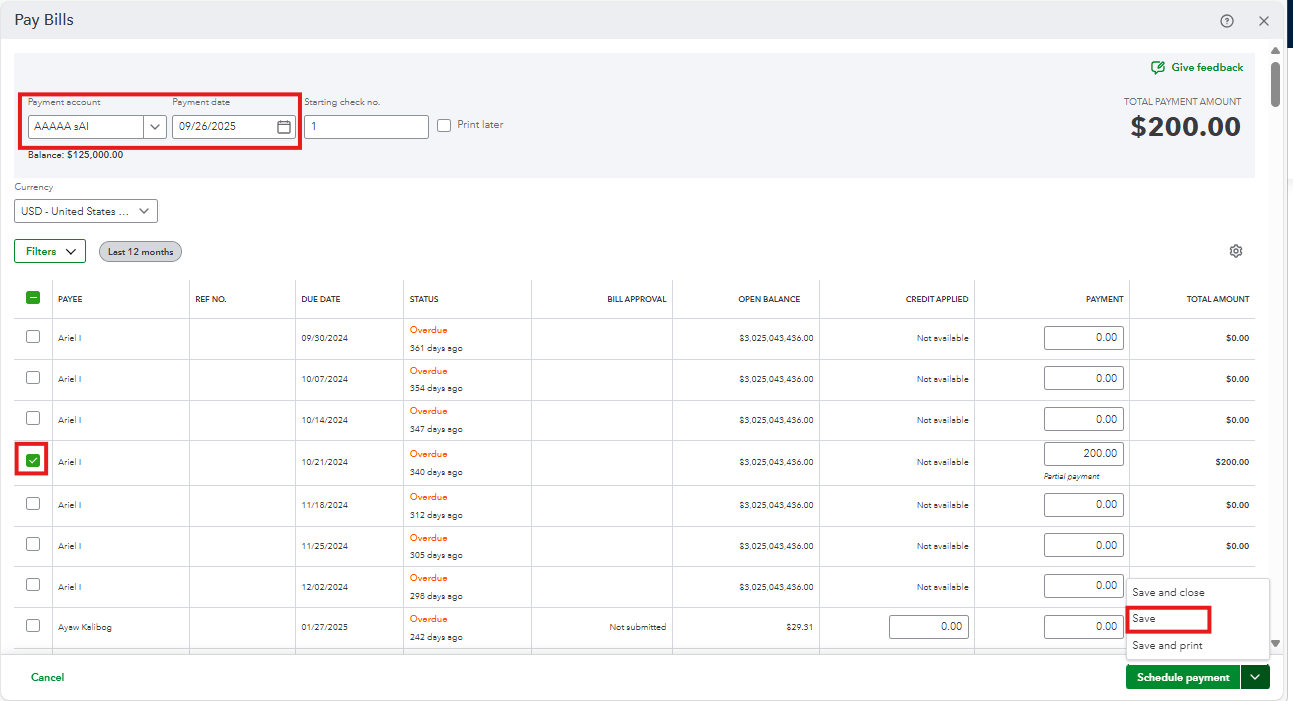Edit the 200.00 payment field
The height and width of the screenshot is (701, 1293).
click(1084, 453)
